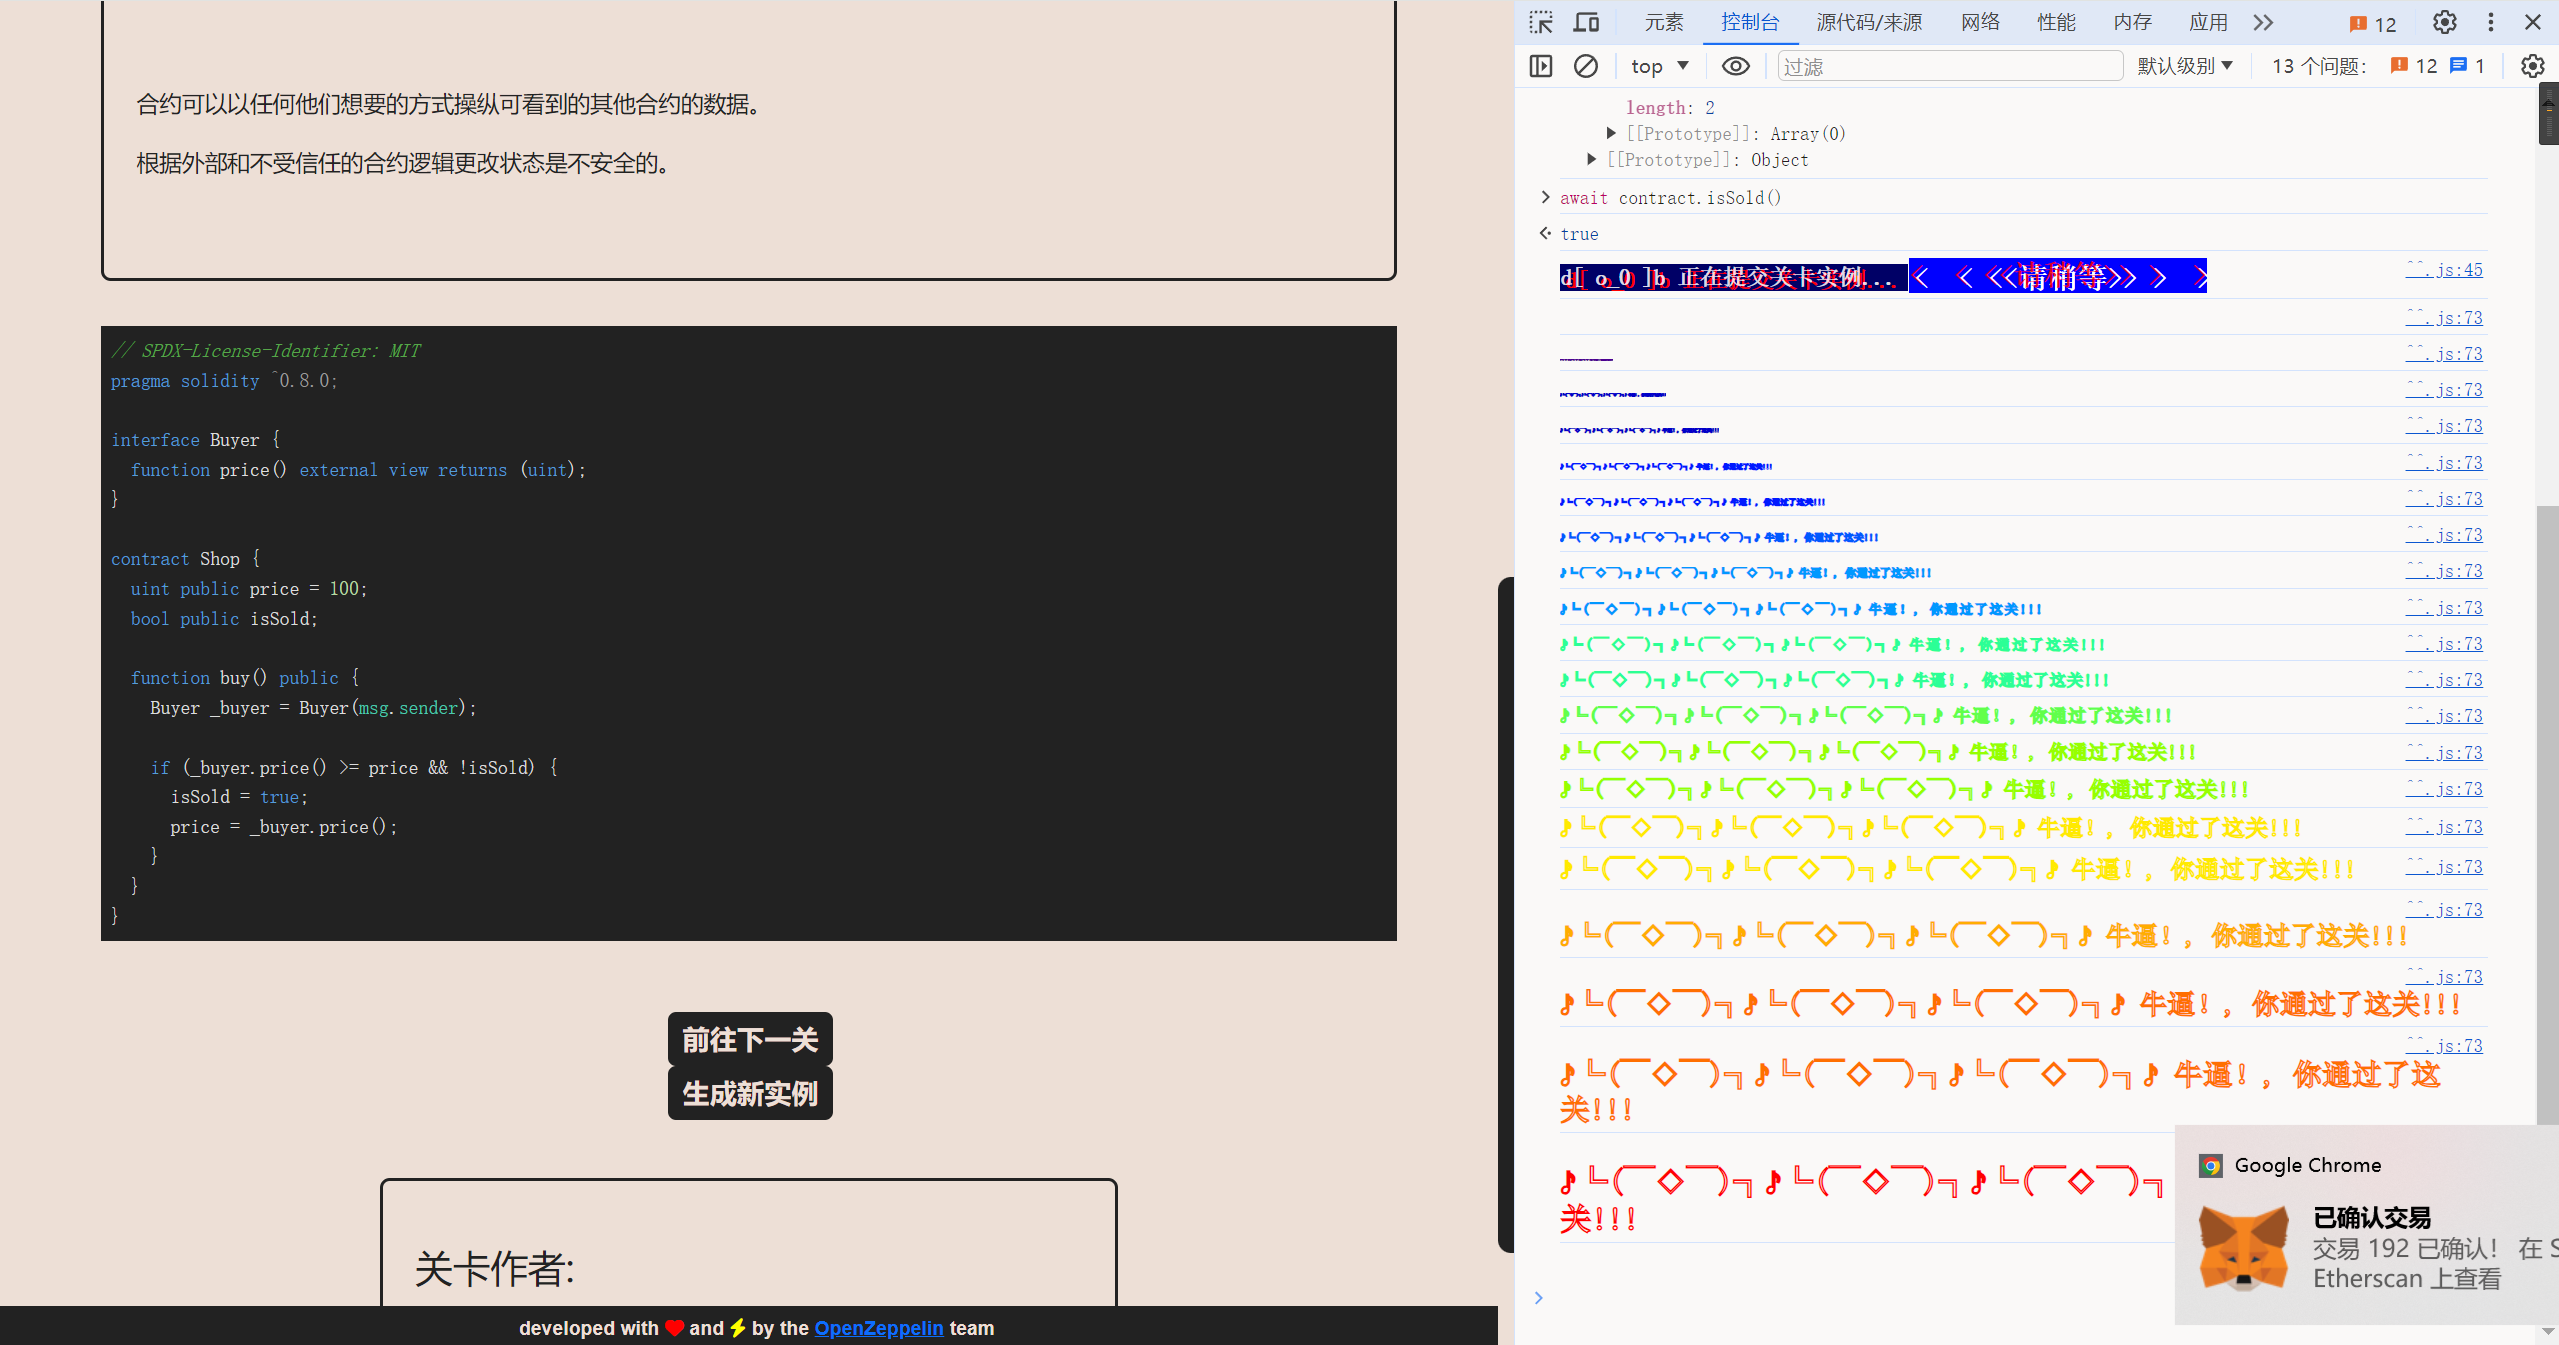Open the default levels (默认级别) dropdown
The width and height of the screenshot is (2559, 1345).
coord(2185,66)
